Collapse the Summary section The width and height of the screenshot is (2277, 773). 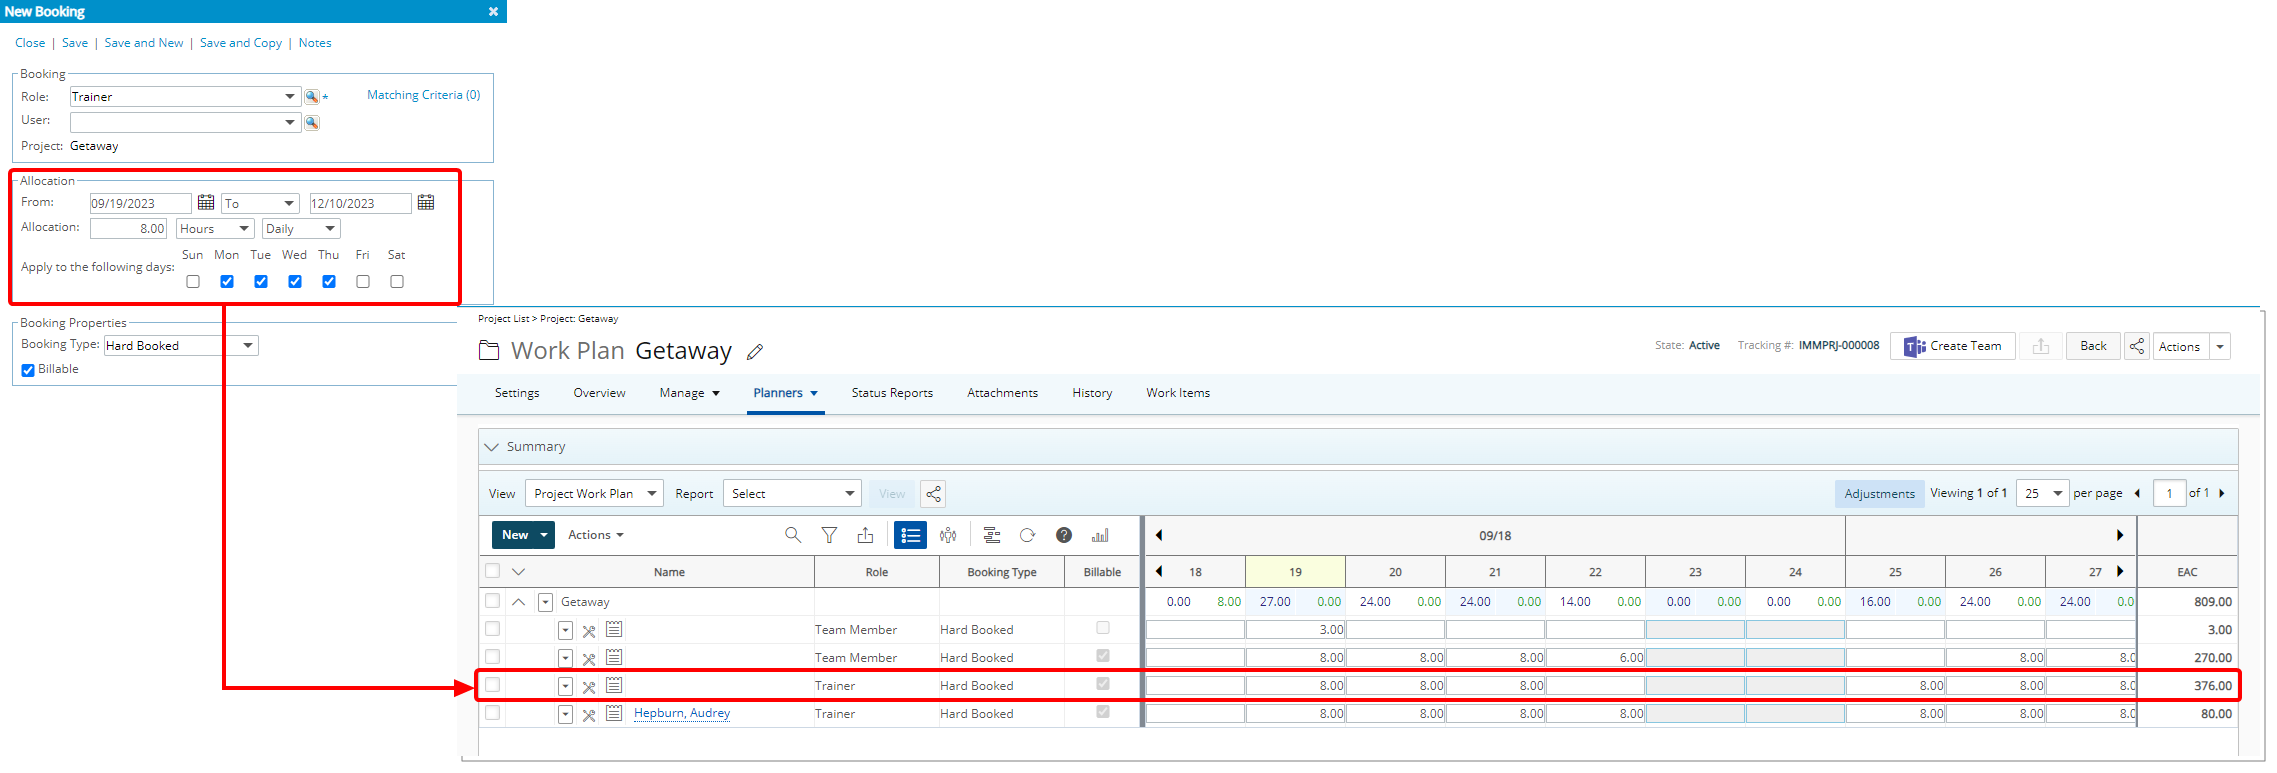coord(491,447)
